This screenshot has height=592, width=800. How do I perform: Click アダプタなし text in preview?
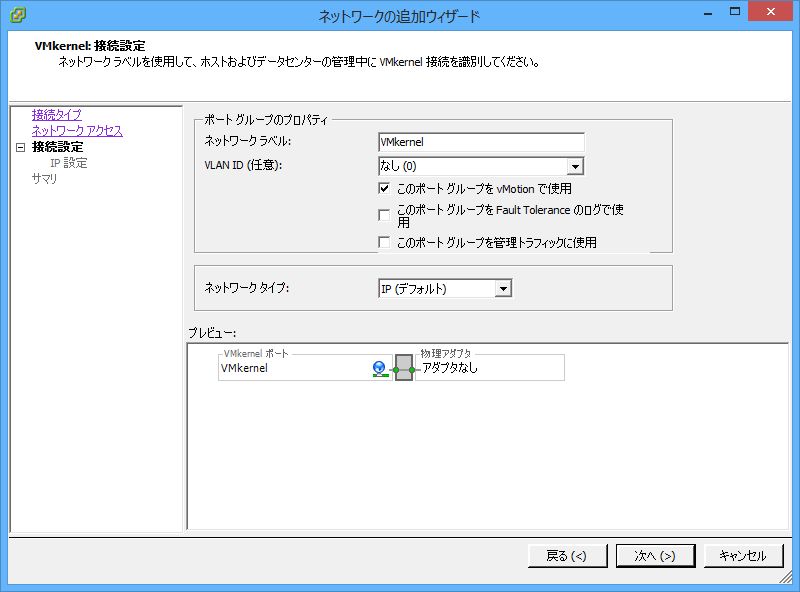pyautogui.click(x=449, y=367)
